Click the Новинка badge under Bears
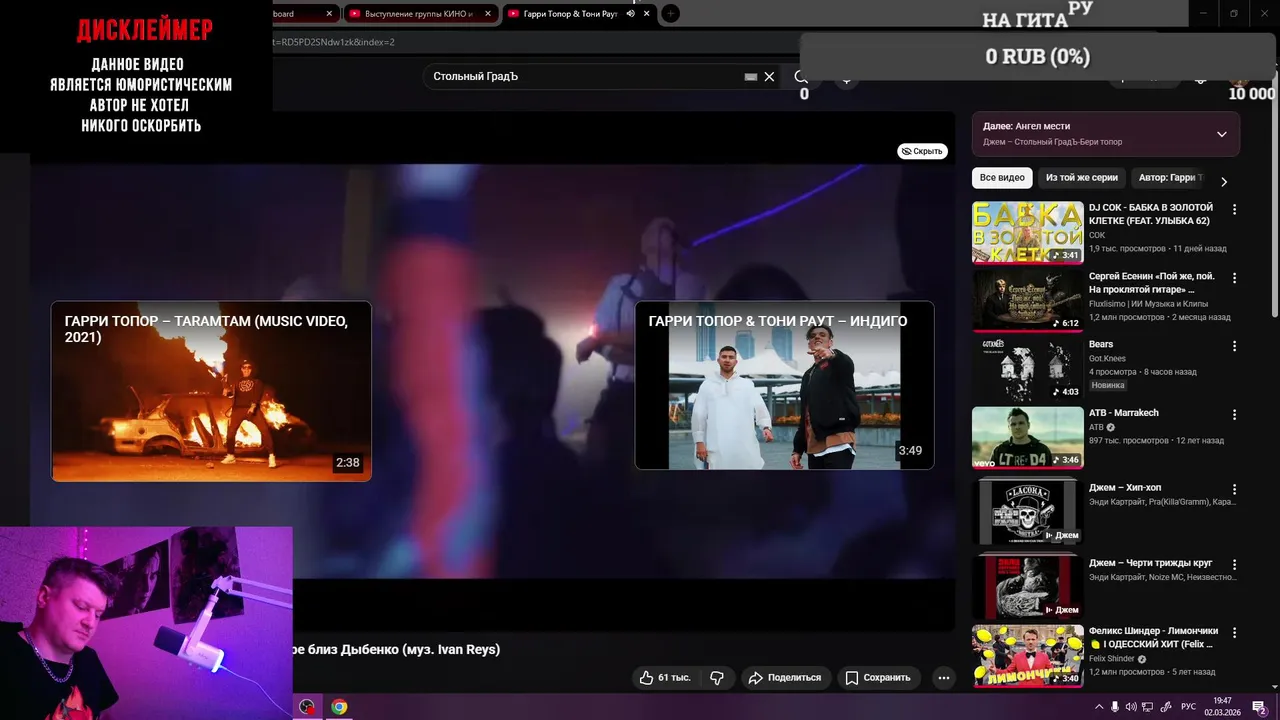The width and height of the screenshot is (1280, 720). 1108,385
